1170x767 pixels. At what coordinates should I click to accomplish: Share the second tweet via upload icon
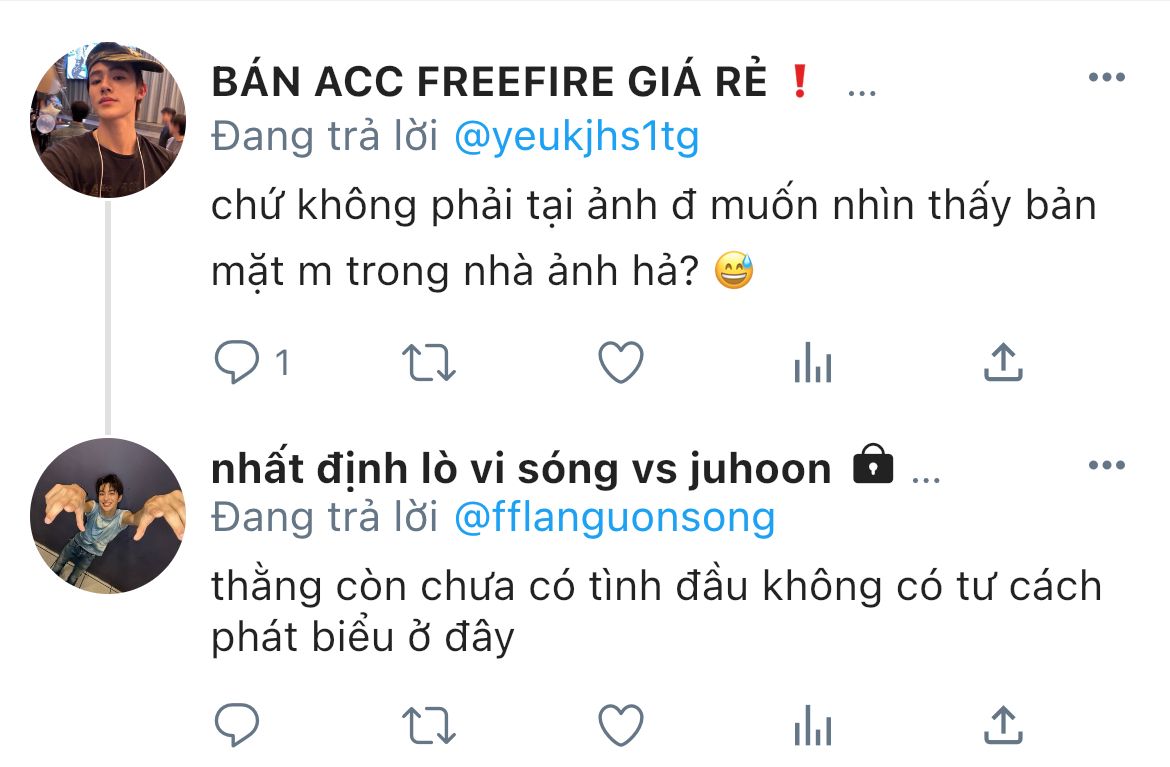[x=1003, y=724]
